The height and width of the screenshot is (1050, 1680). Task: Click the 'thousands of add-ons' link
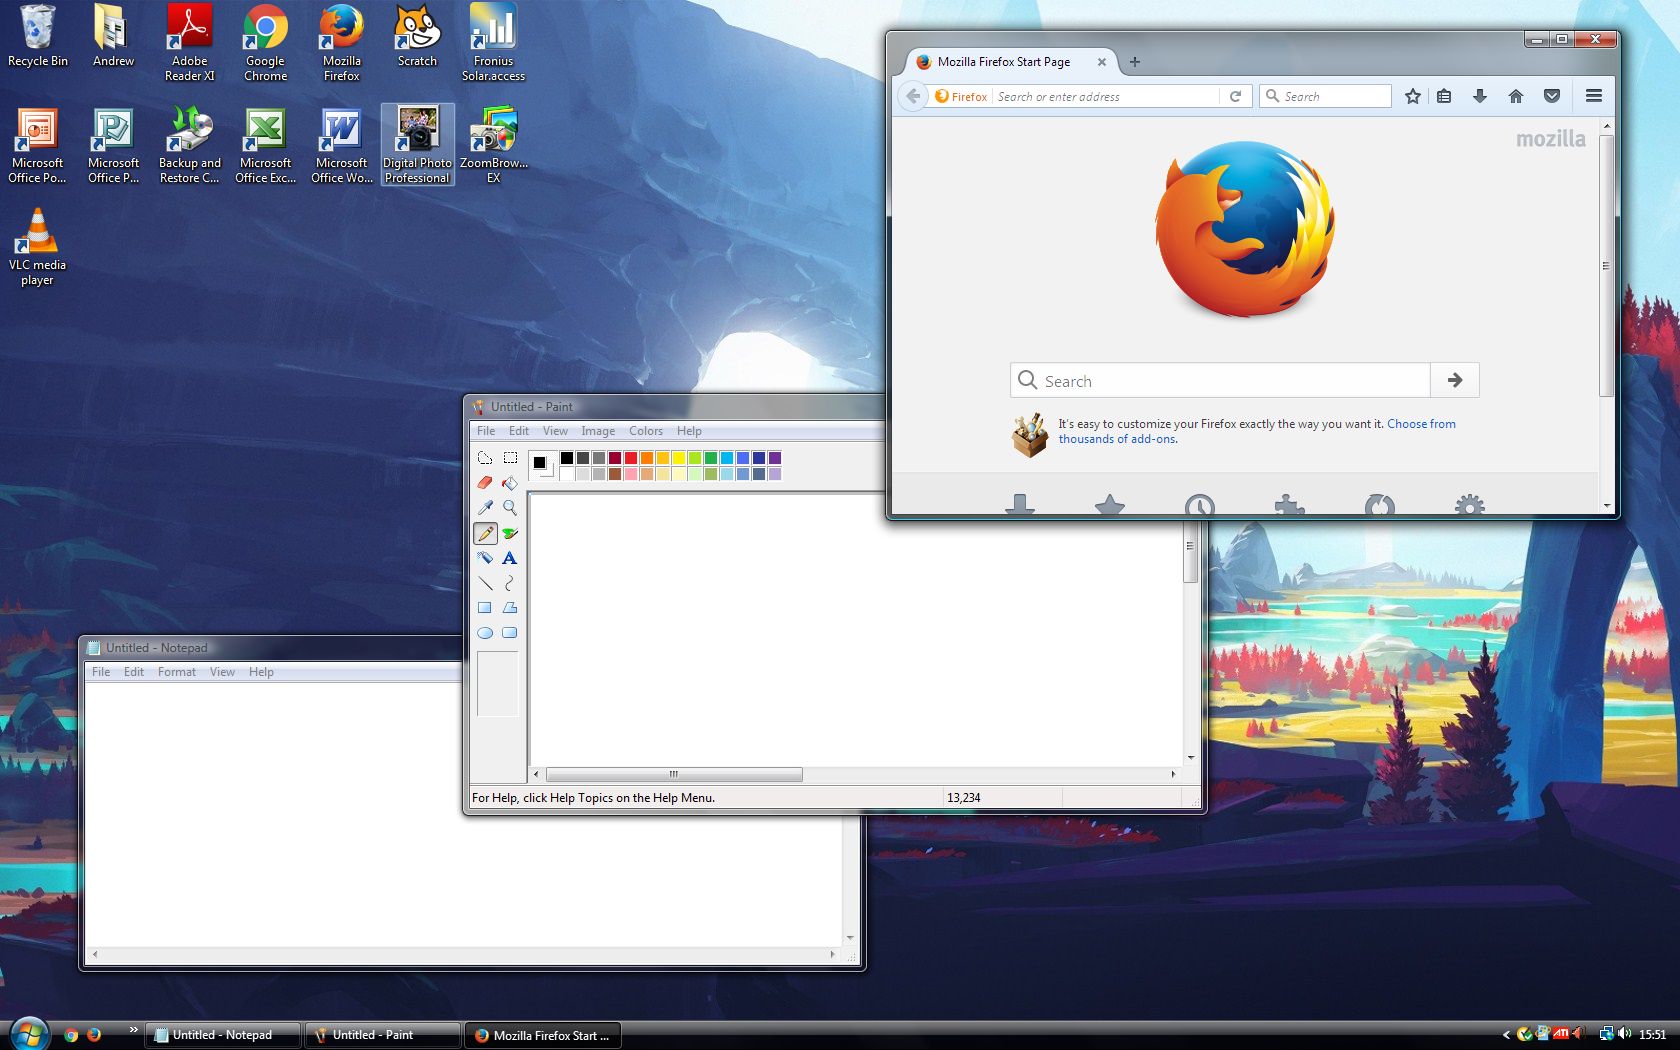(x=1117, y=438)
